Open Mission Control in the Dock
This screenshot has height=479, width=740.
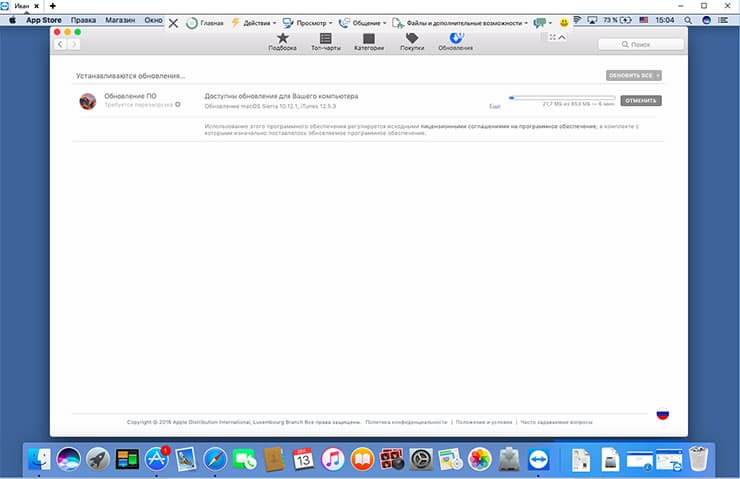click(127, 459)
